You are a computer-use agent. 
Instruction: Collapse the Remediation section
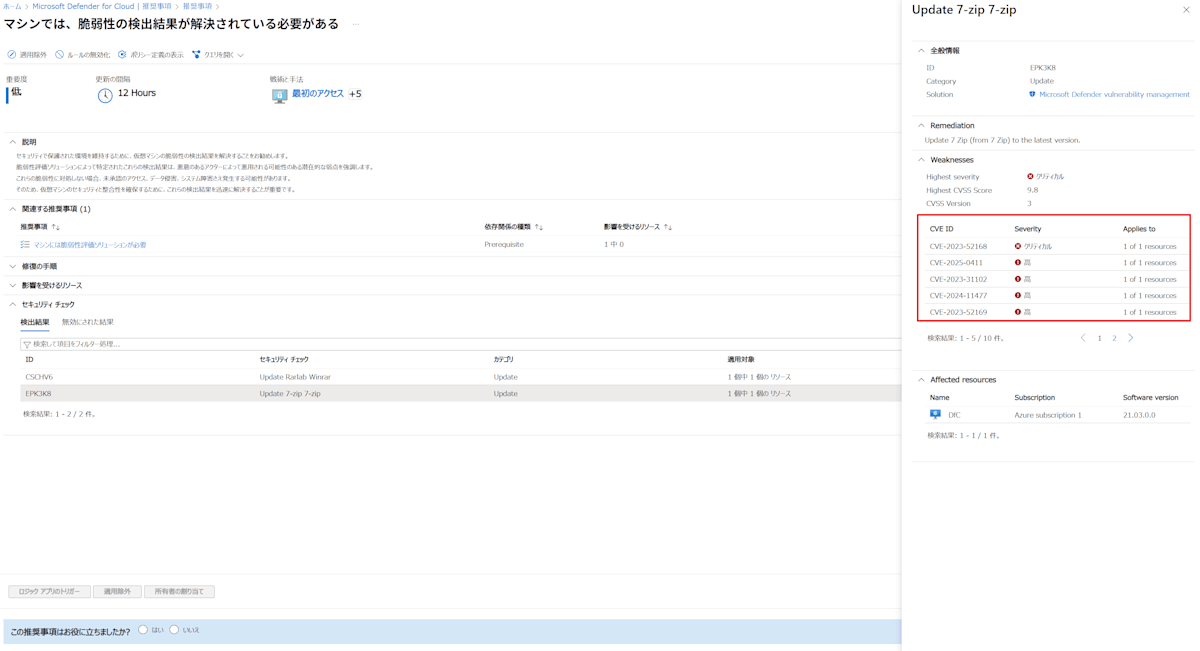coord(922,126)
